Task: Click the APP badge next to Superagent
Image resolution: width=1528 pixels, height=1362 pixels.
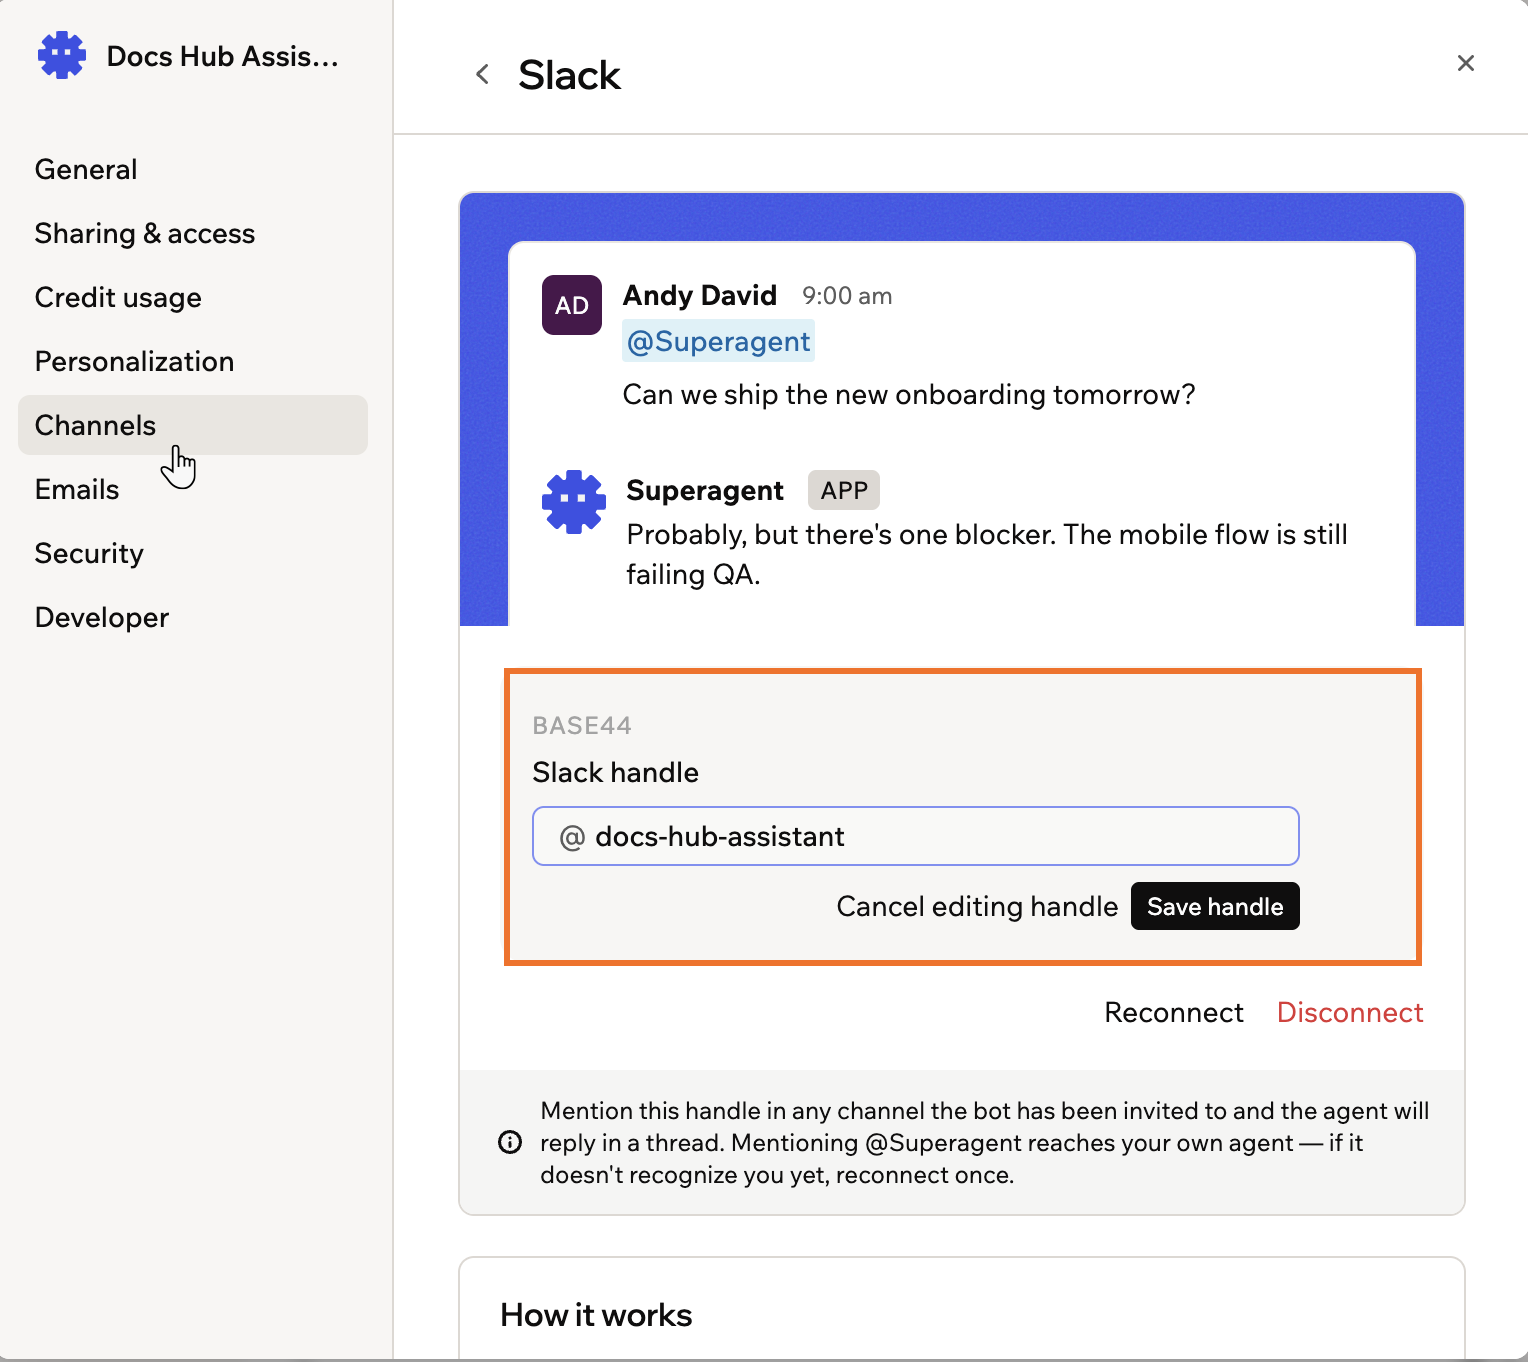Action: click(x=844, y=490)
